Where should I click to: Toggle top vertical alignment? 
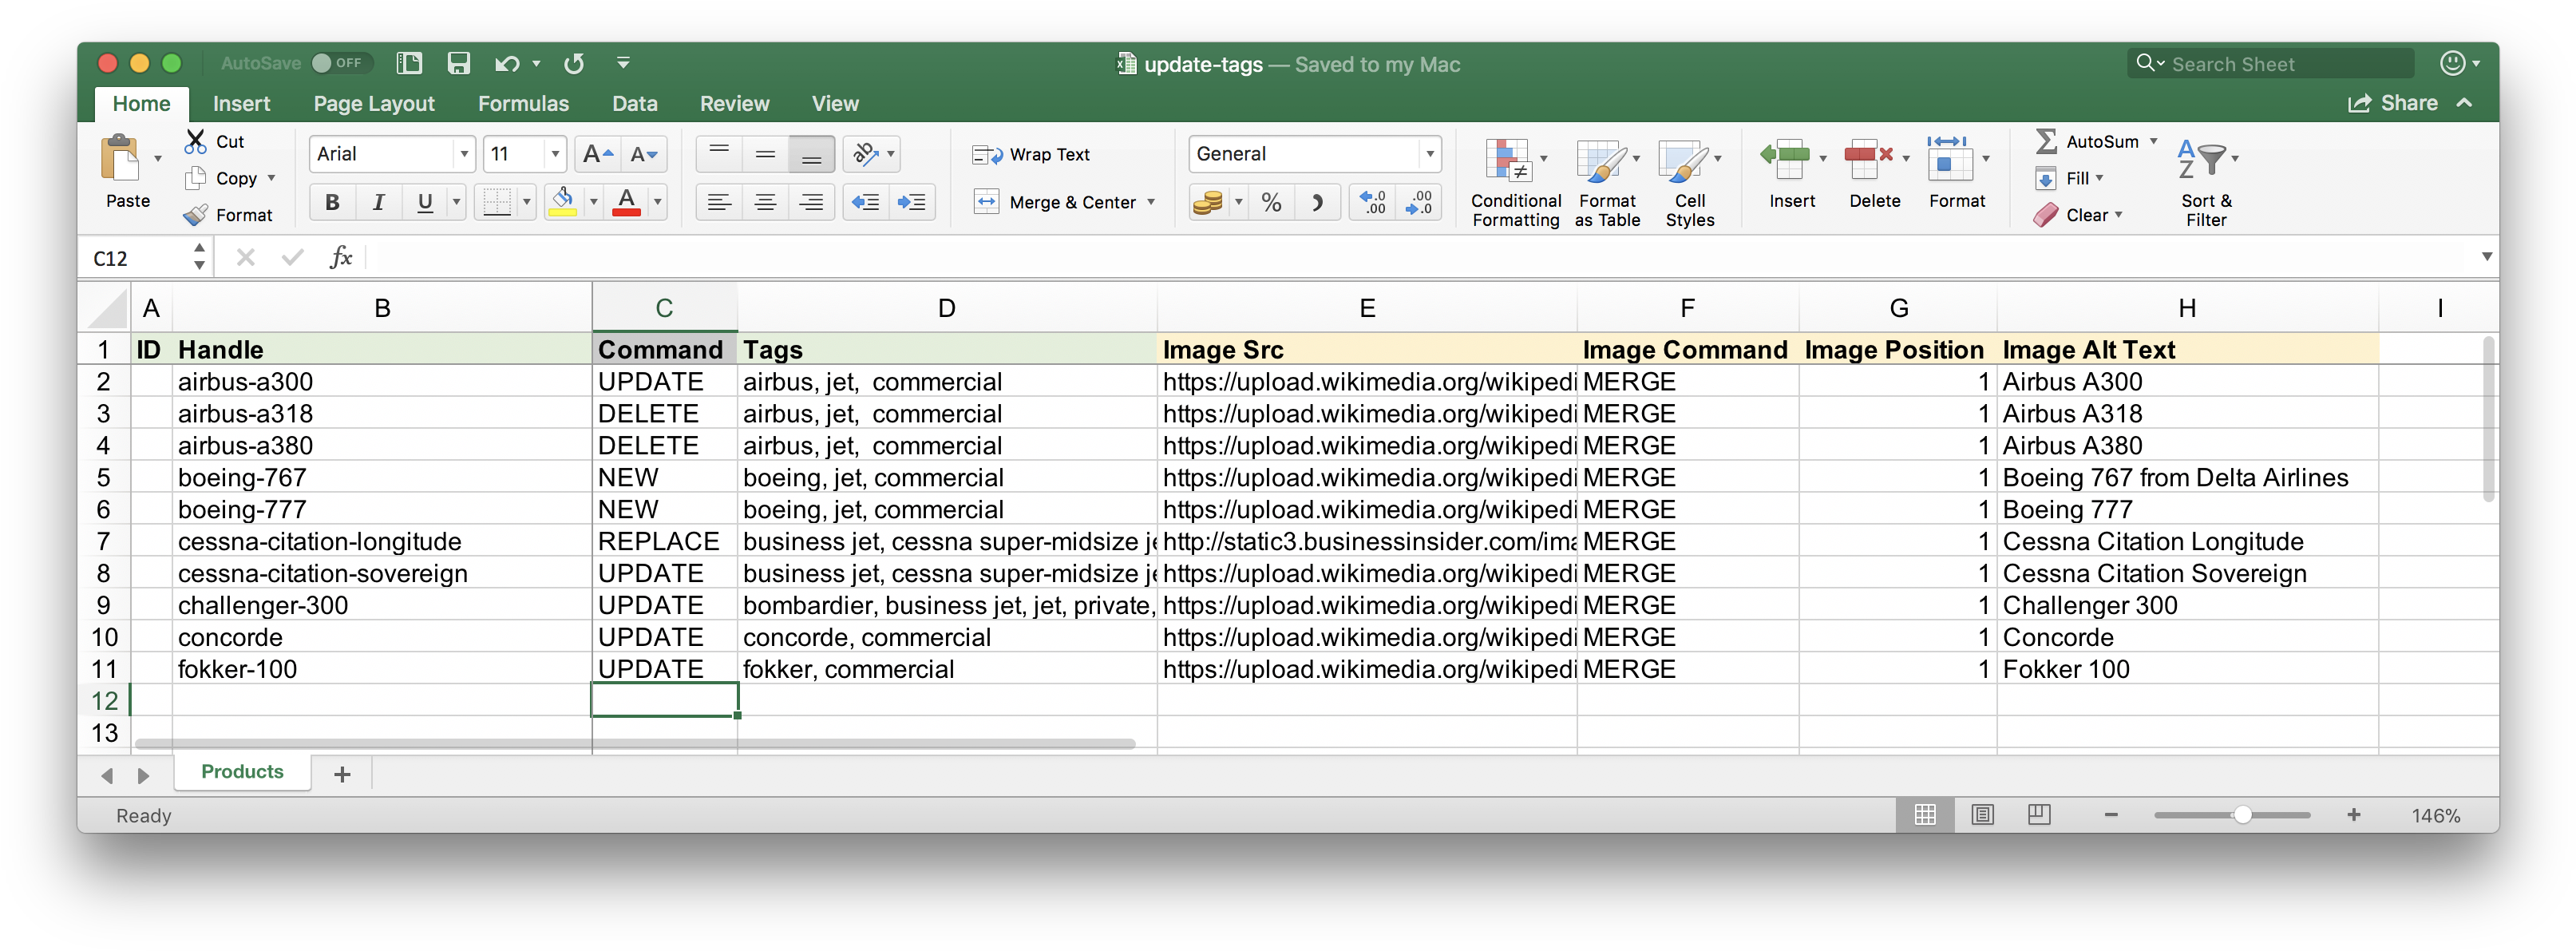coord(719,154)
